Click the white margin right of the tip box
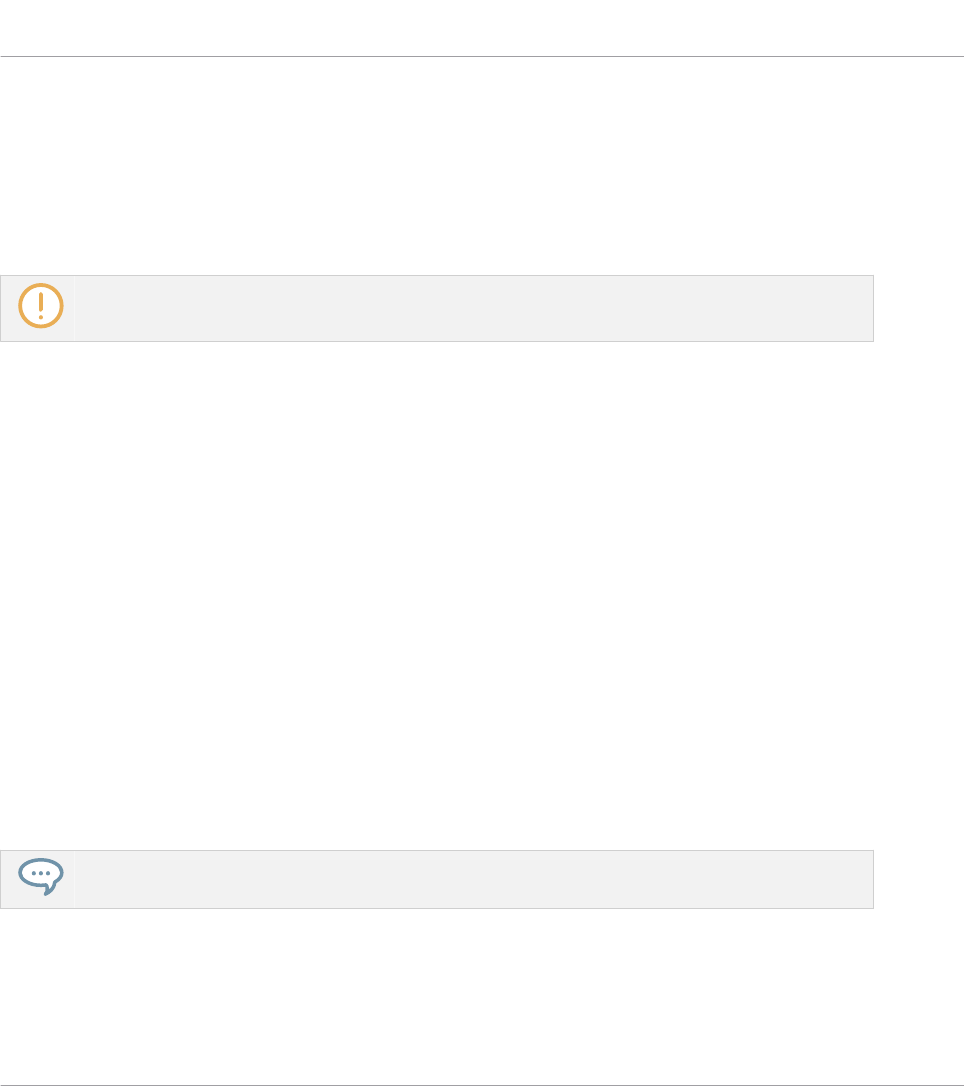This screenshot has width=965, height=1086. coord(919,879)
